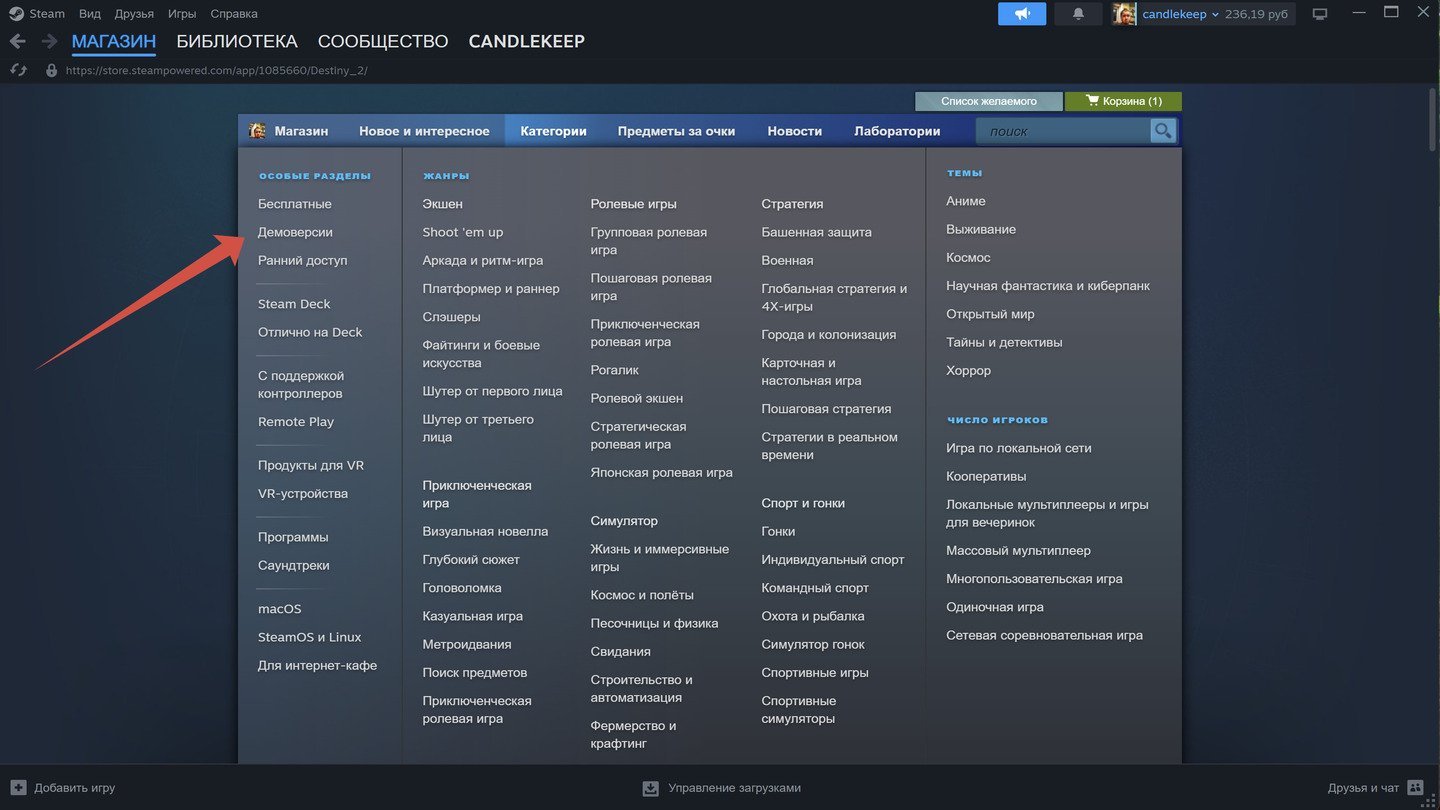
Task: Expand the candlekeep account dropdown
Action: 1215,14
